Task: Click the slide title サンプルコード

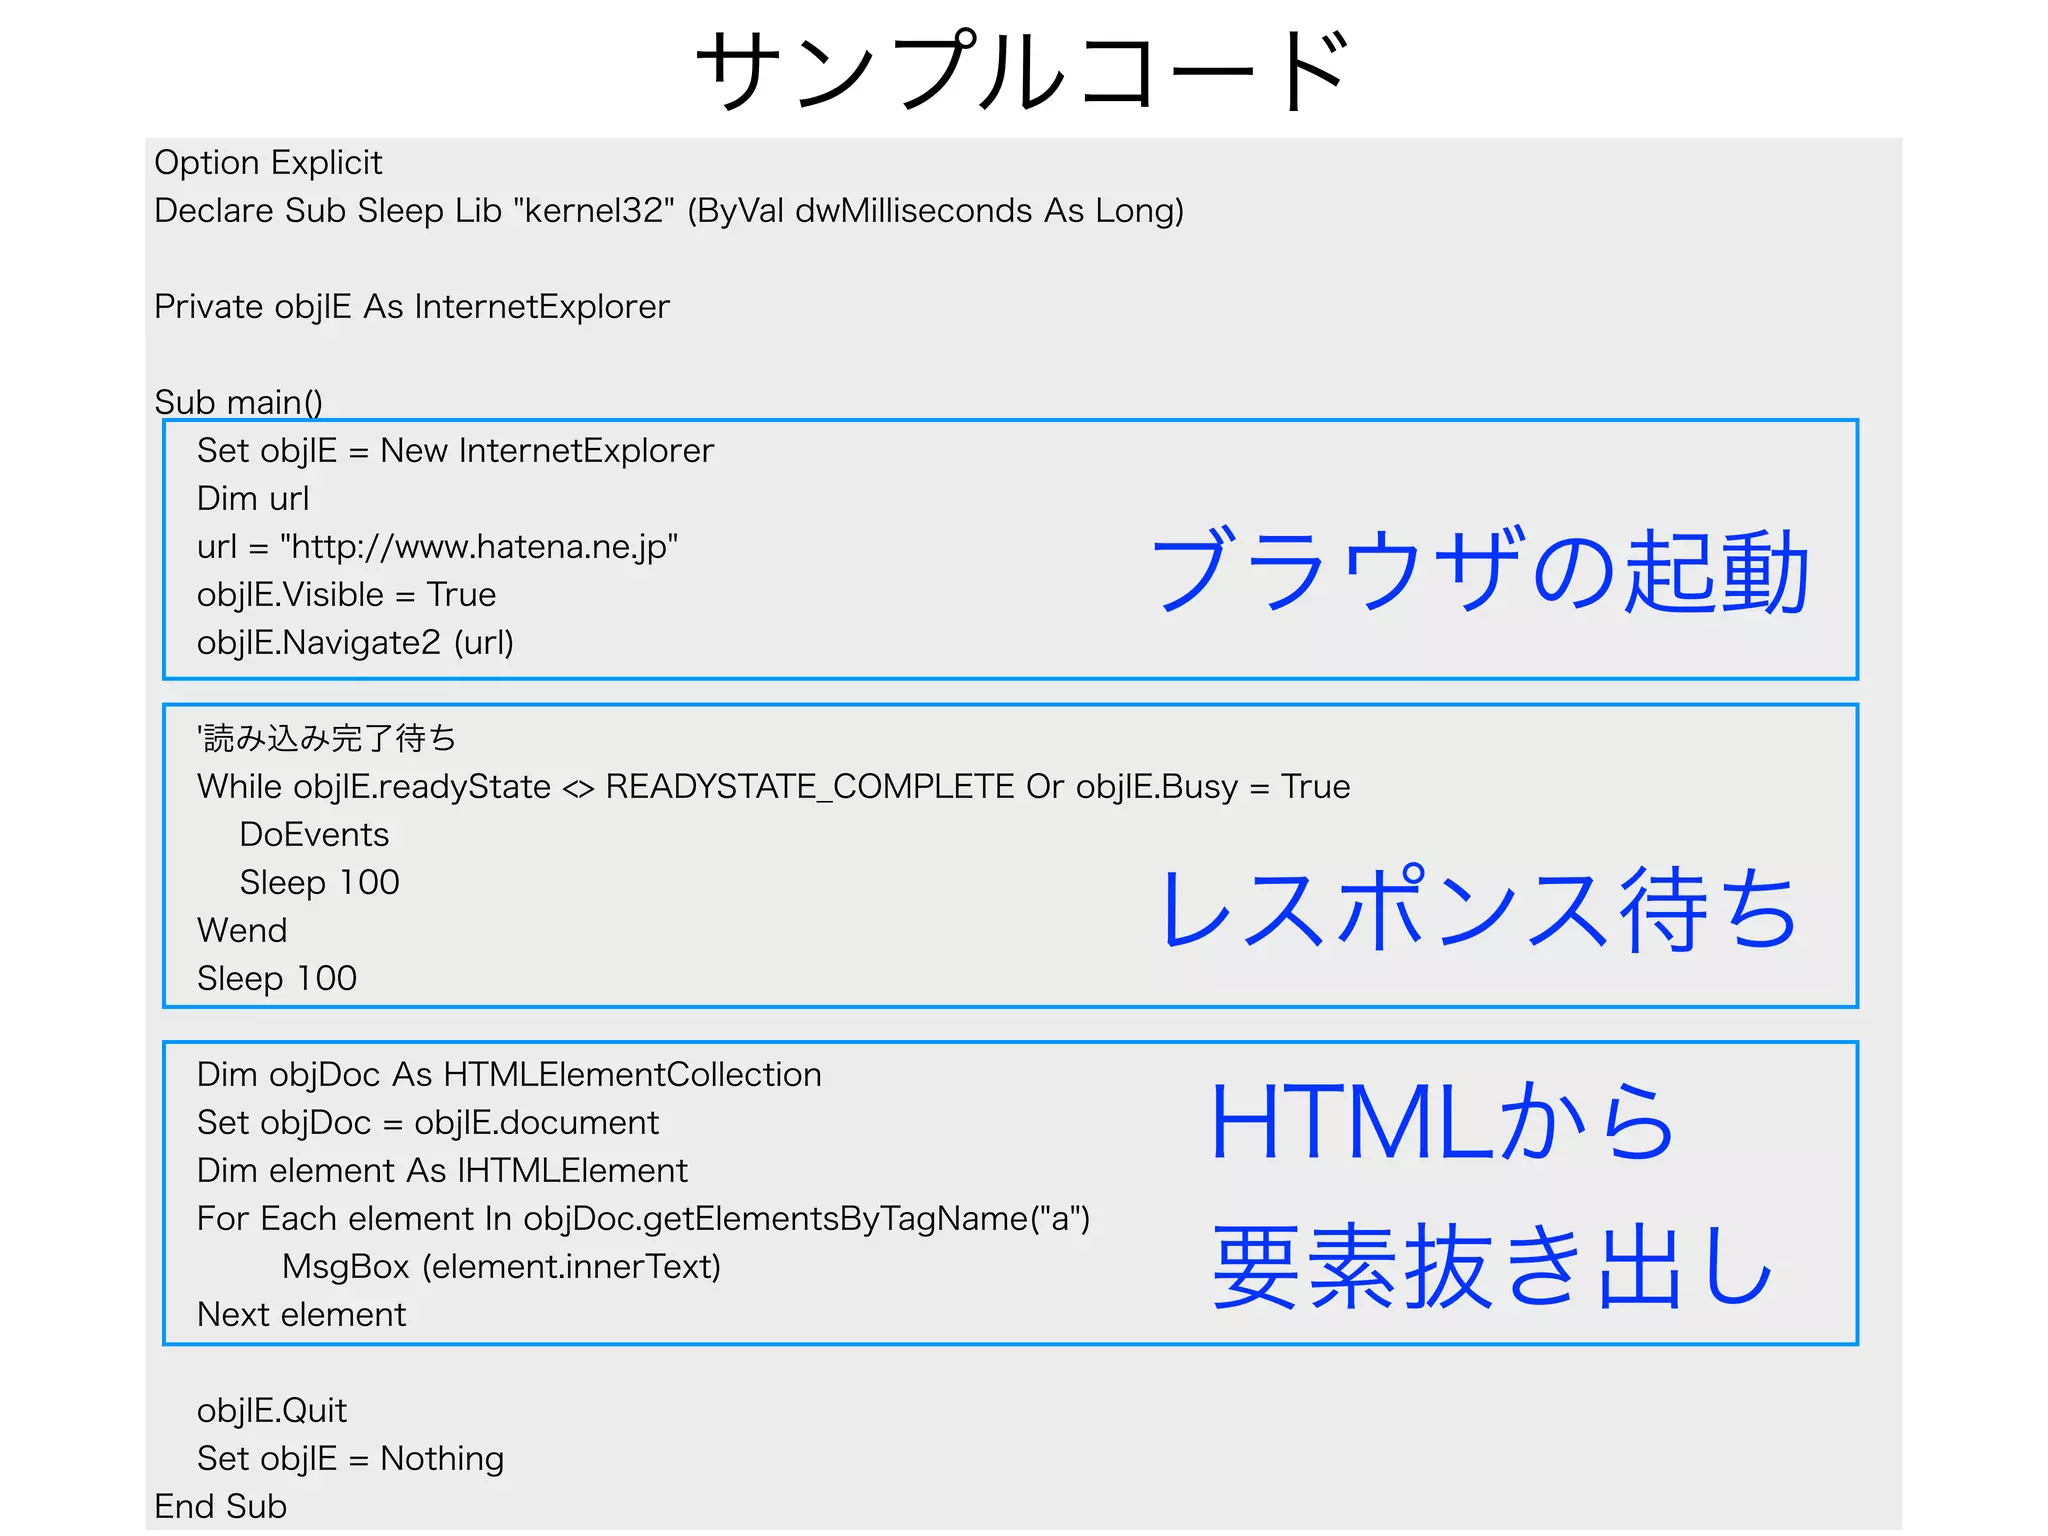Action: [1022, 70]
